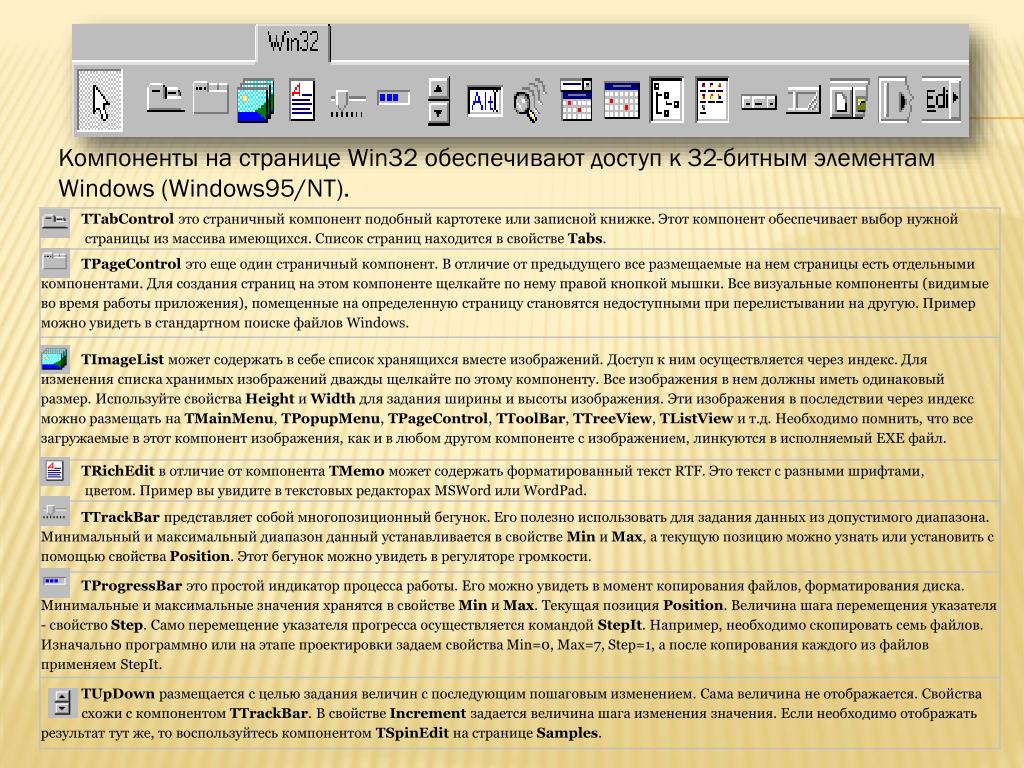The width and height of the screenshot is (1024, 768).
Task: Click the bold 'TTabControl' heading text
Action: (x=127, y=219)
